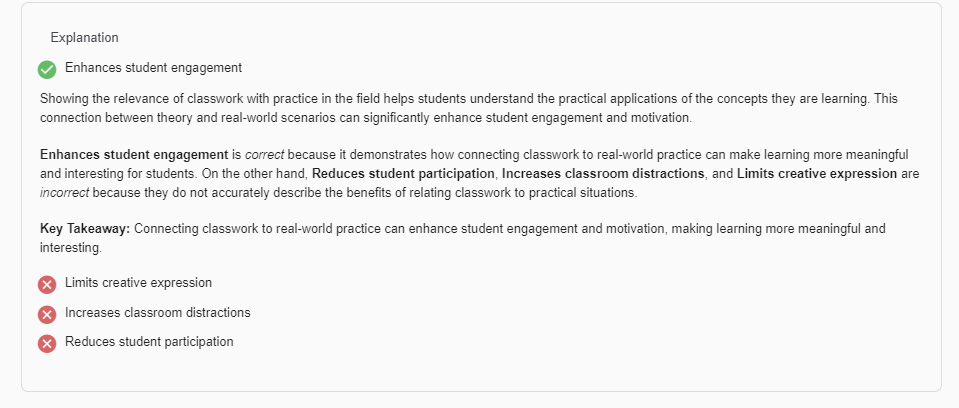Click the red X icon beside Limits creative expression

pos(47,284)
